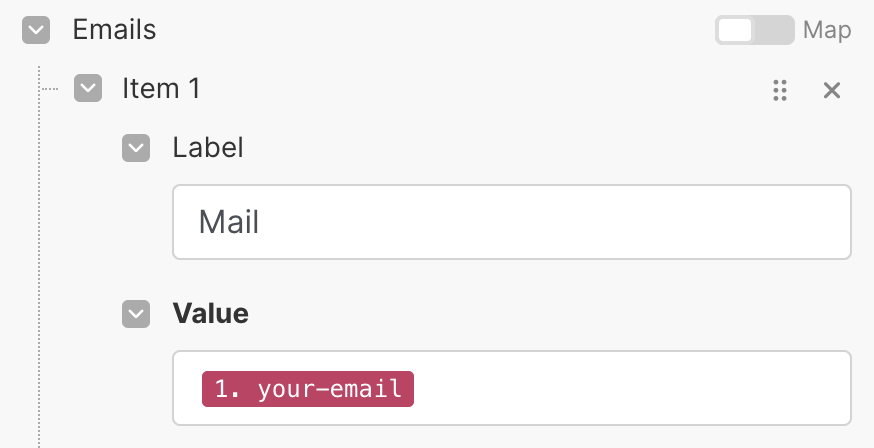This screenshot has height=448, width=874.
Task: Click the bold Value field heading
Action: [x=210, y=314]
